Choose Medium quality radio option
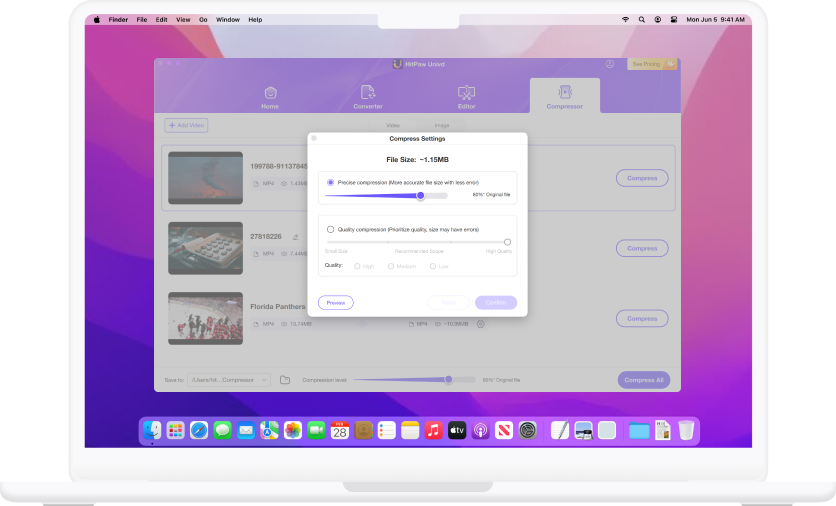This screenshot has height=506, width=836. [391, 266]
